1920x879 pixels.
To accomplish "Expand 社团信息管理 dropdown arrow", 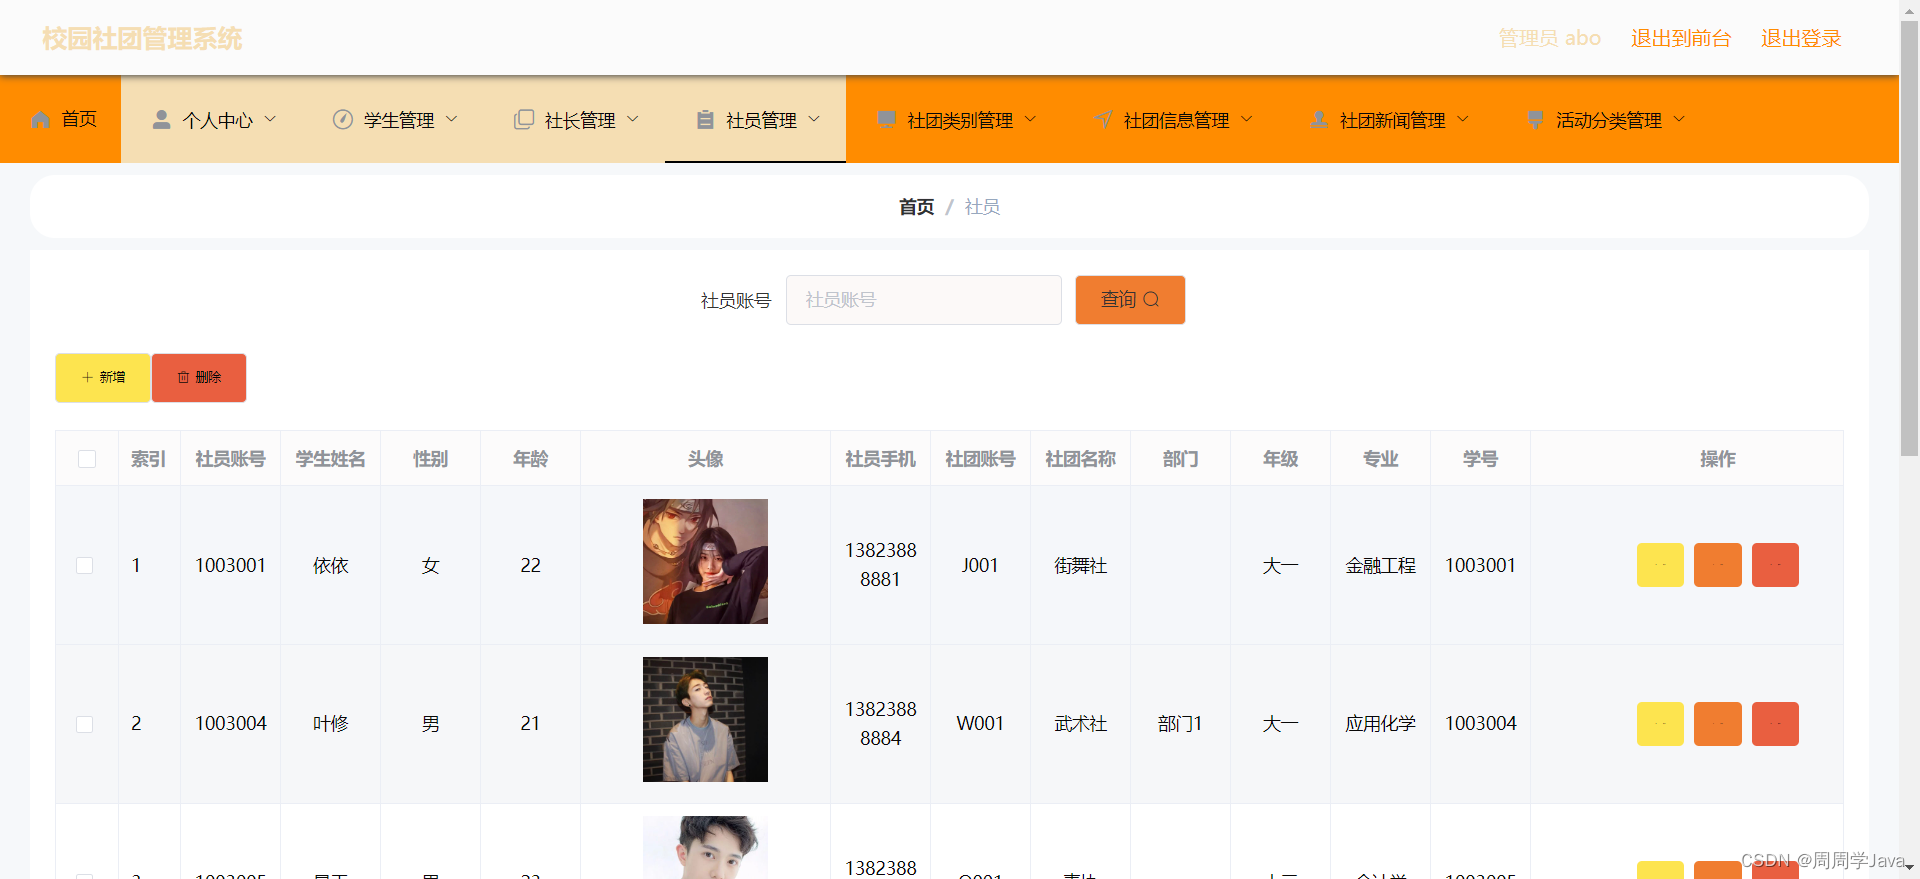I will 1246,119.
